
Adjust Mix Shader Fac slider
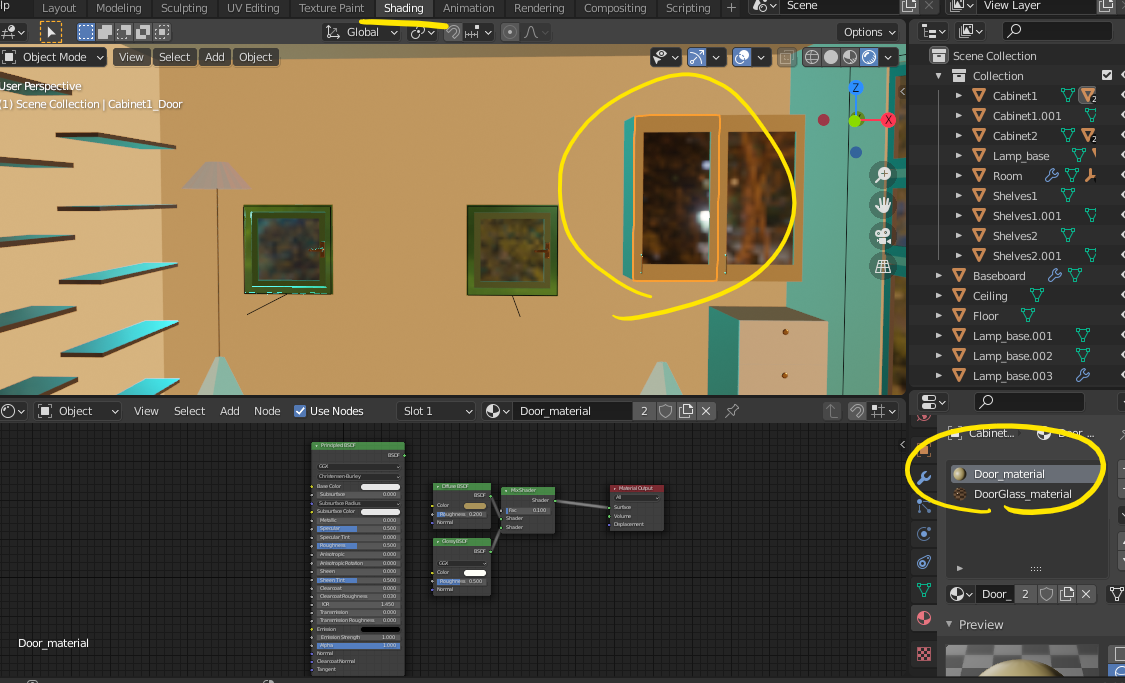(528, 510)
